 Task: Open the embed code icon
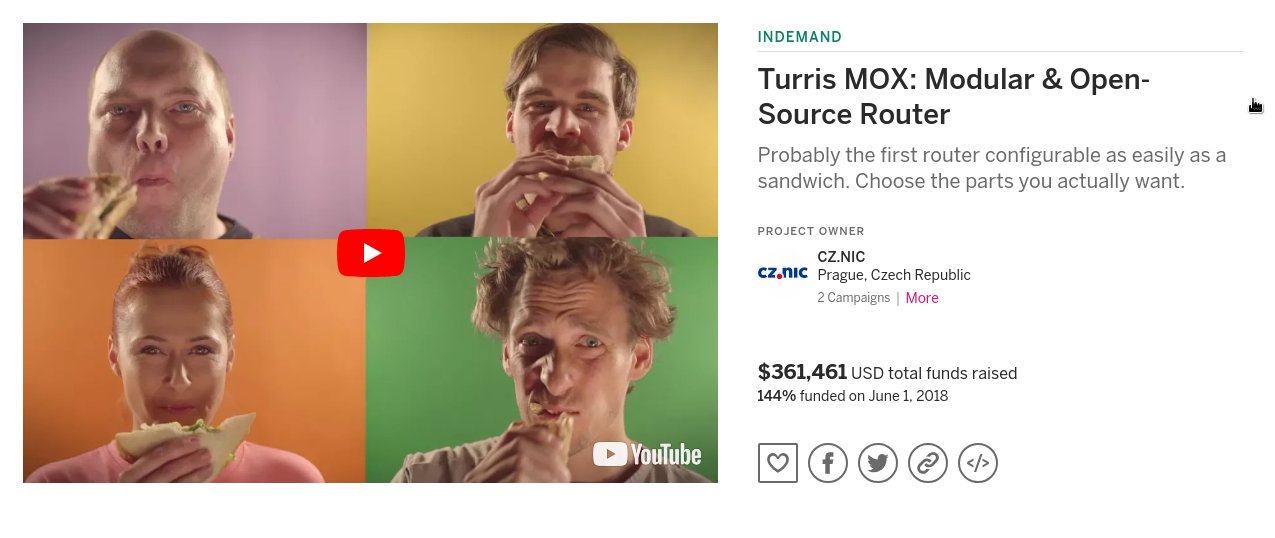pyautogui.click(x=977, y=463)
